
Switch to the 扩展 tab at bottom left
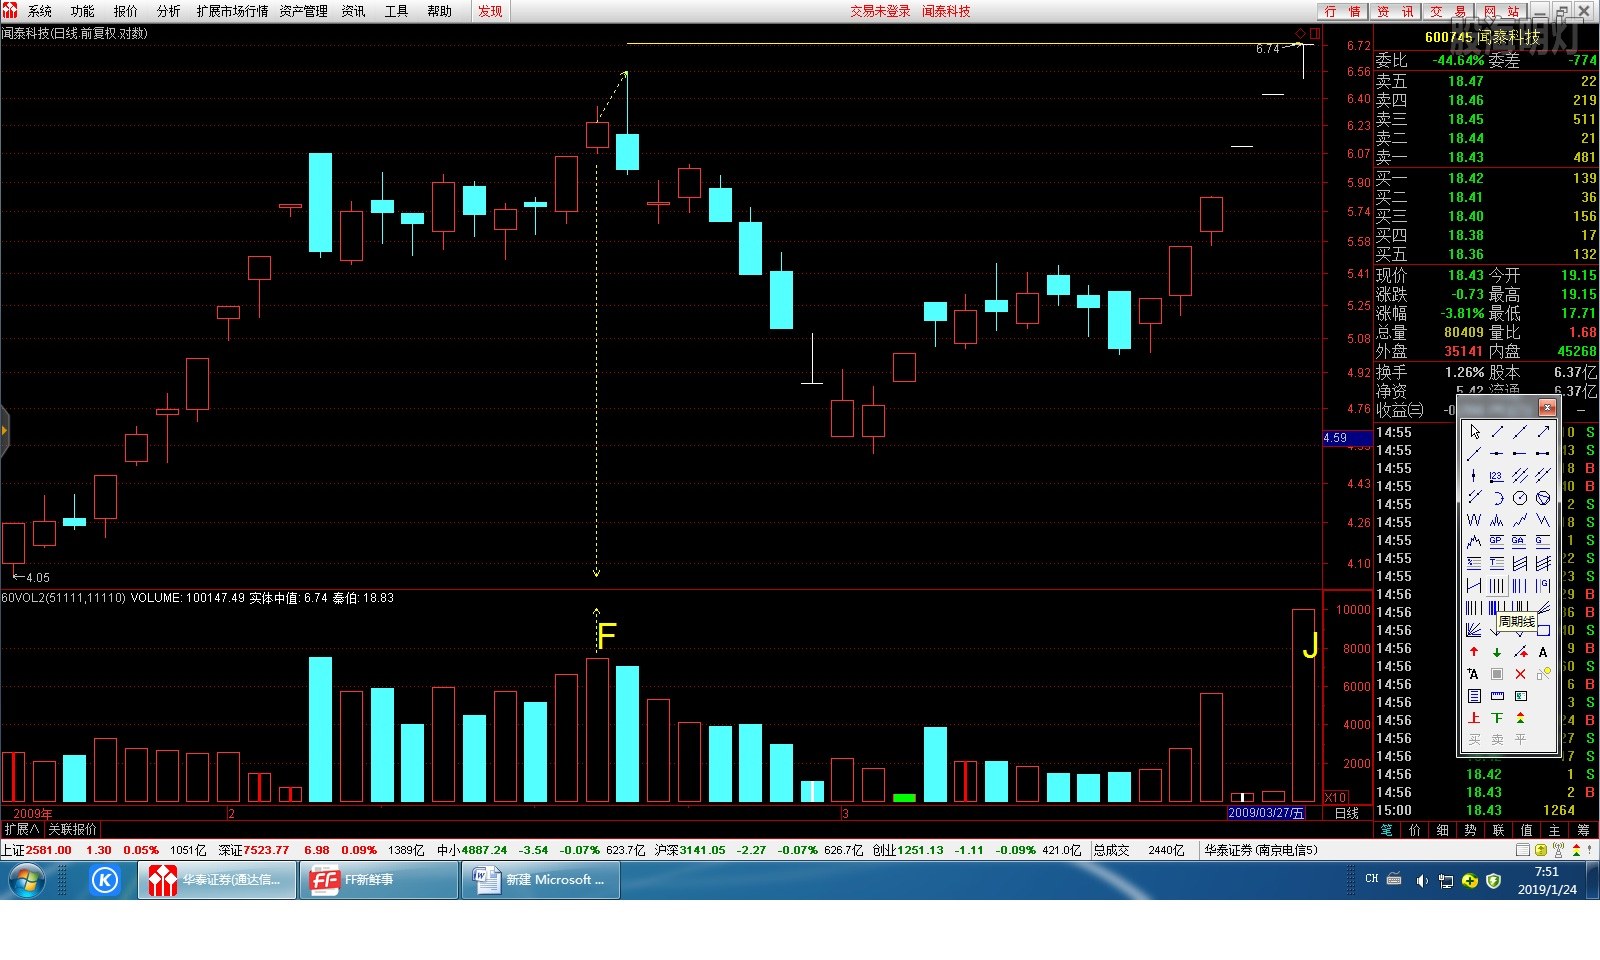click(x=22, y=829)
